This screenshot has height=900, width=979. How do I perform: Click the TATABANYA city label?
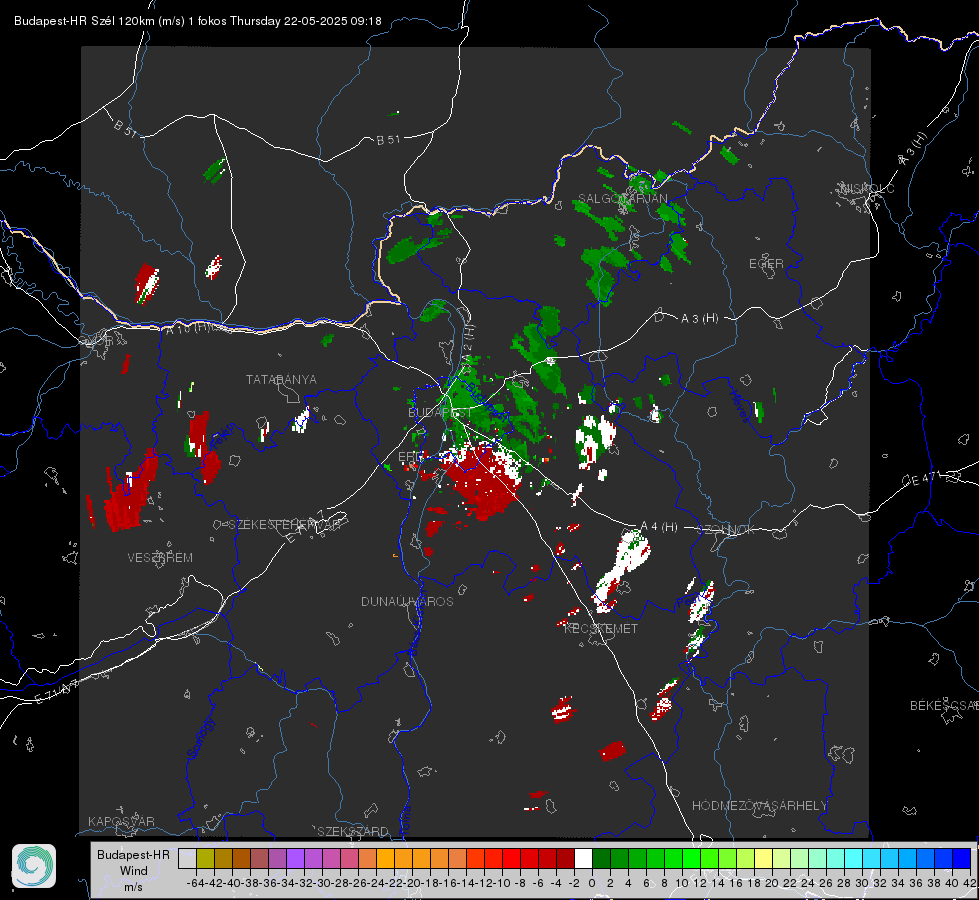pos(281,379)
